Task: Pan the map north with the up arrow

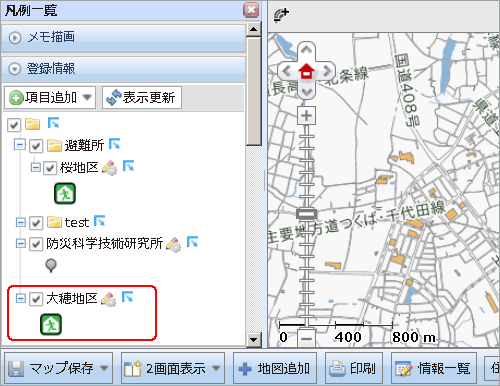Action: click(306, 51)
